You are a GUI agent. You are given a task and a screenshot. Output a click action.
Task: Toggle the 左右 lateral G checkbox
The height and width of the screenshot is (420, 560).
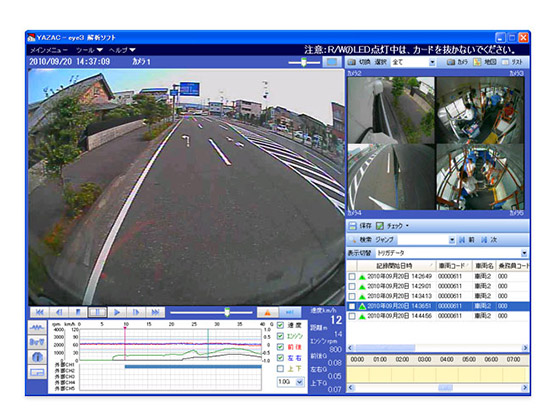[280, 358]
